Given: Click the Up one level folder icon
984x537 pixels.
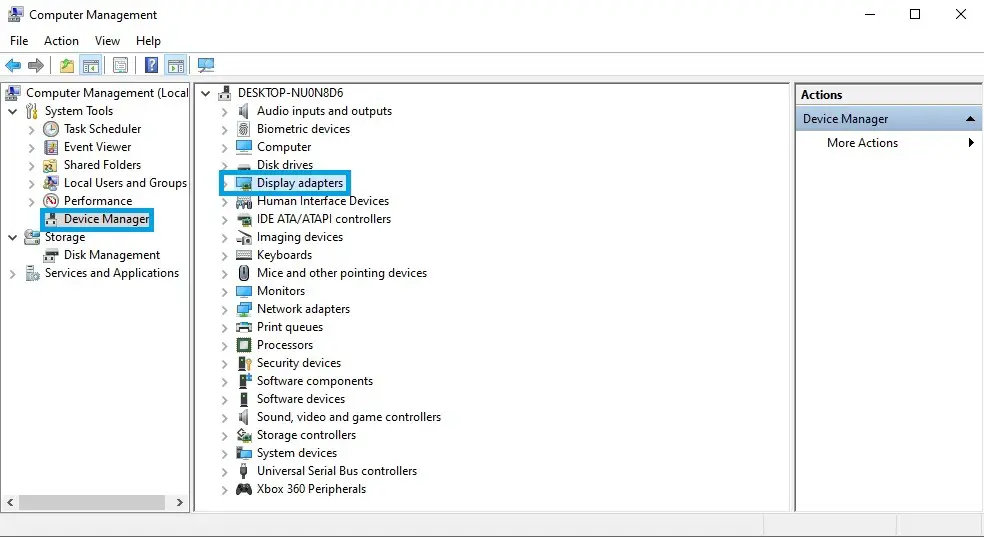Looking at the screenshot, I should [67, 65].
